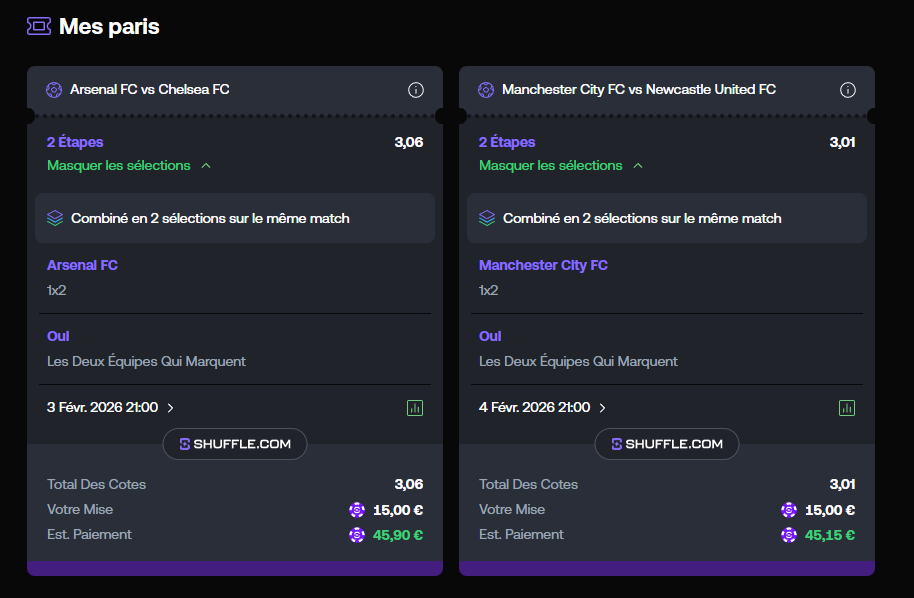
Task: Click the 3 Févr. 2026 21:00 date
Action: (x=103, y=407)
